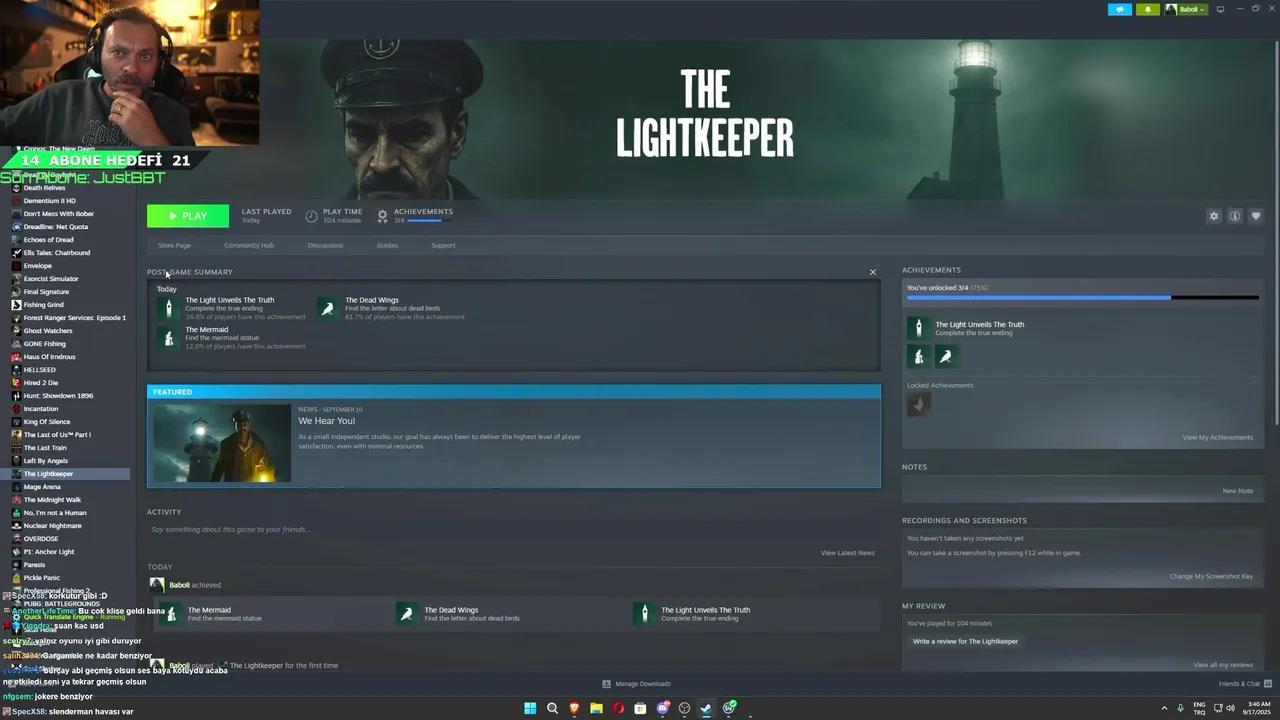
Task: Open Baboli's avatar in today's activity
Action: coord(157,585)
